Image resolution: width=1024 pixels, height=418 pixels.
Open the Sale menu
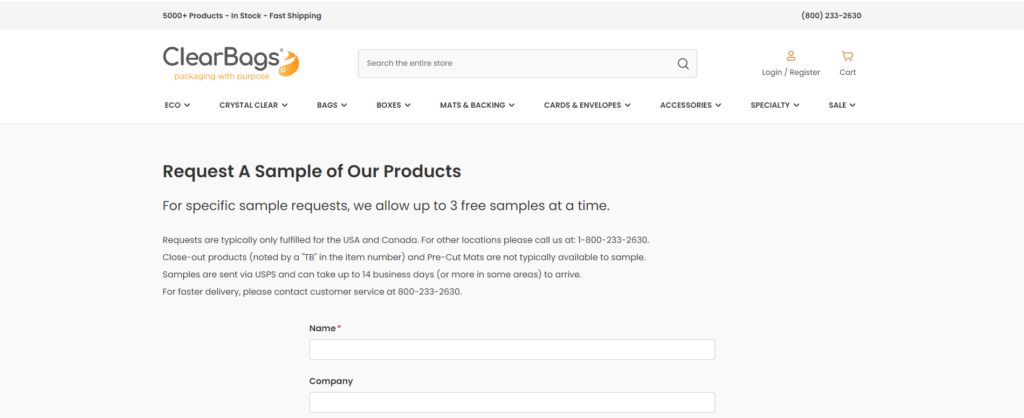(841, 105)
